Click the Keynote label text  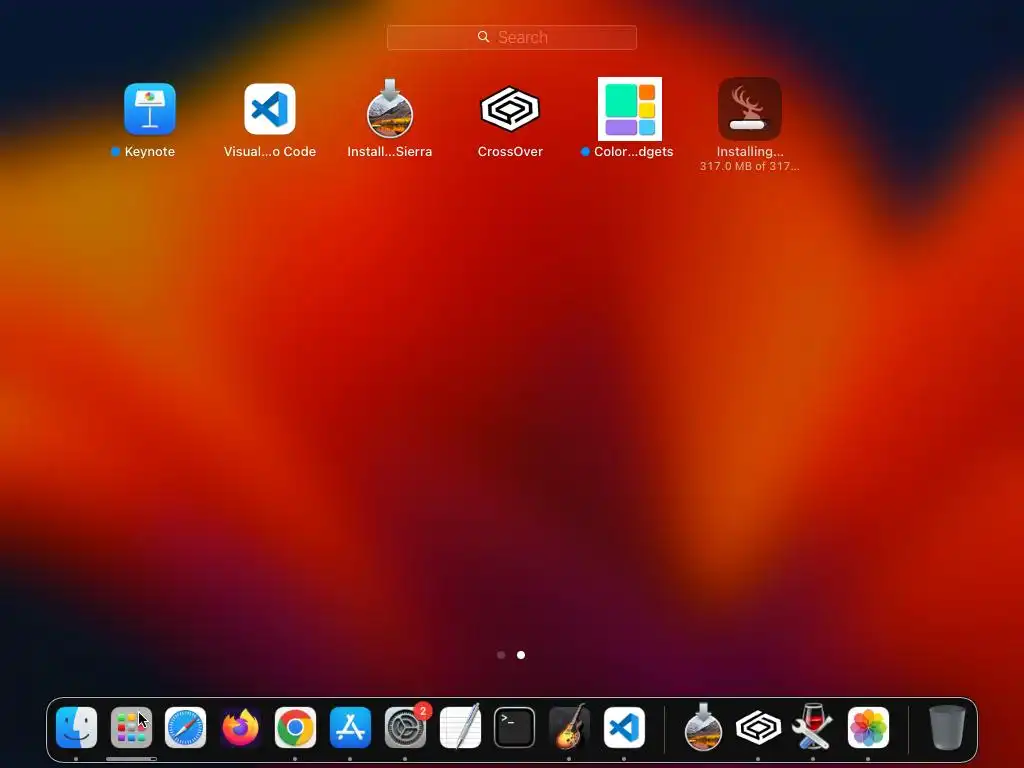(150, 152)
